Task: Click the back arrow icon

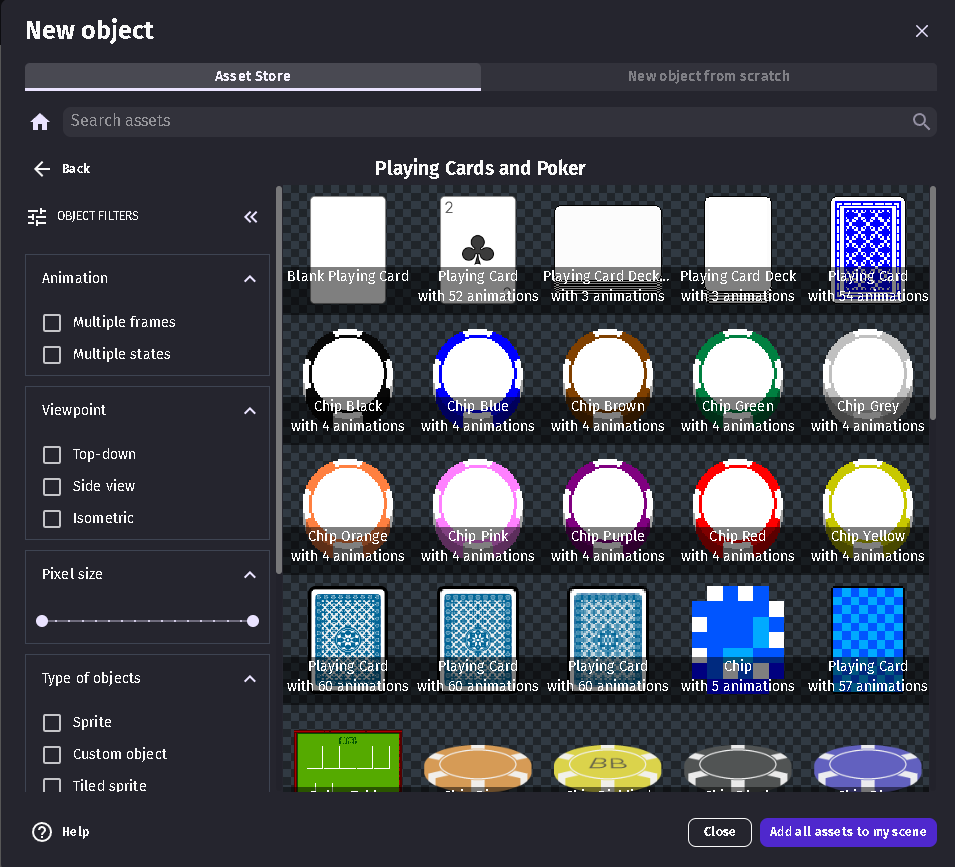Action: point(42,169)
